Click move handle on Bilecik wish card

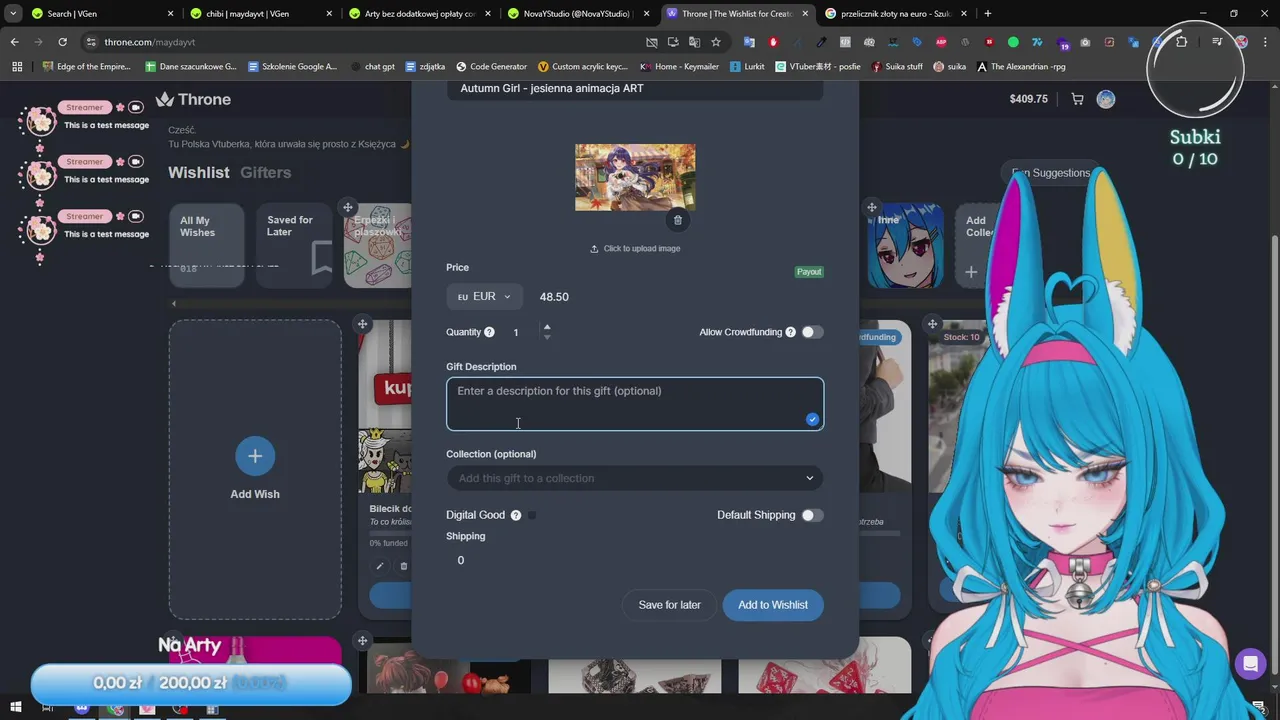(x=363, y=324)
